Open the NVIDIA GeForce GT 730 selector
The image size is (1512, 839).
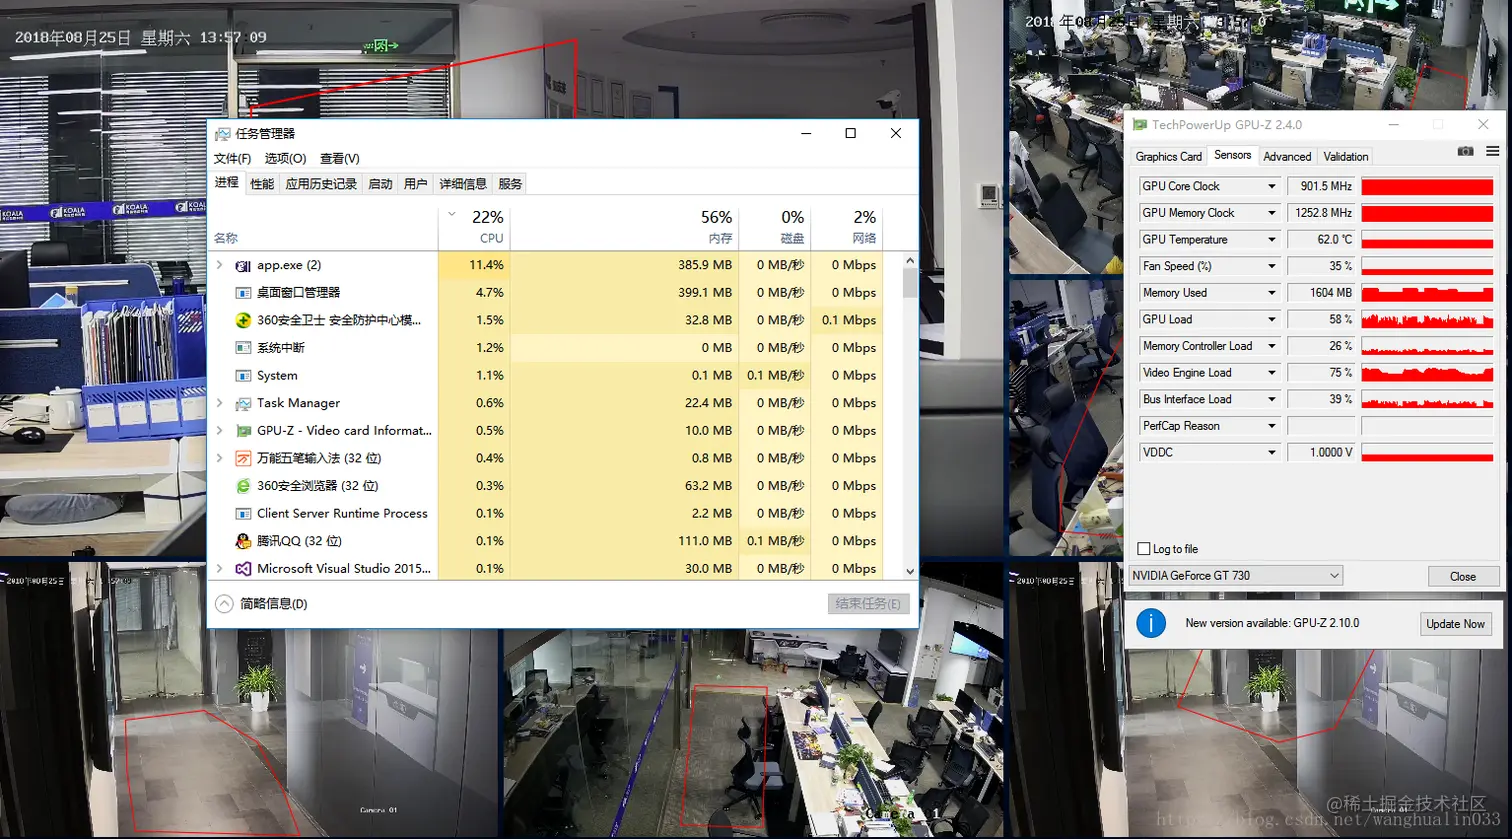click(x=1235, y=576)
